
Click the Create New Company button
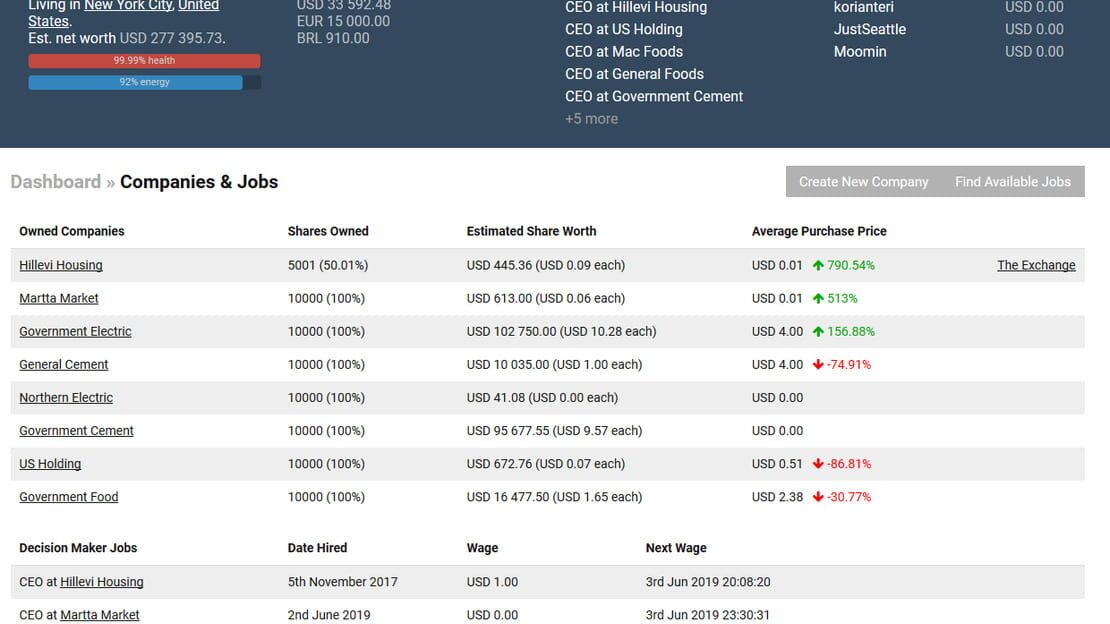point(864,181)
